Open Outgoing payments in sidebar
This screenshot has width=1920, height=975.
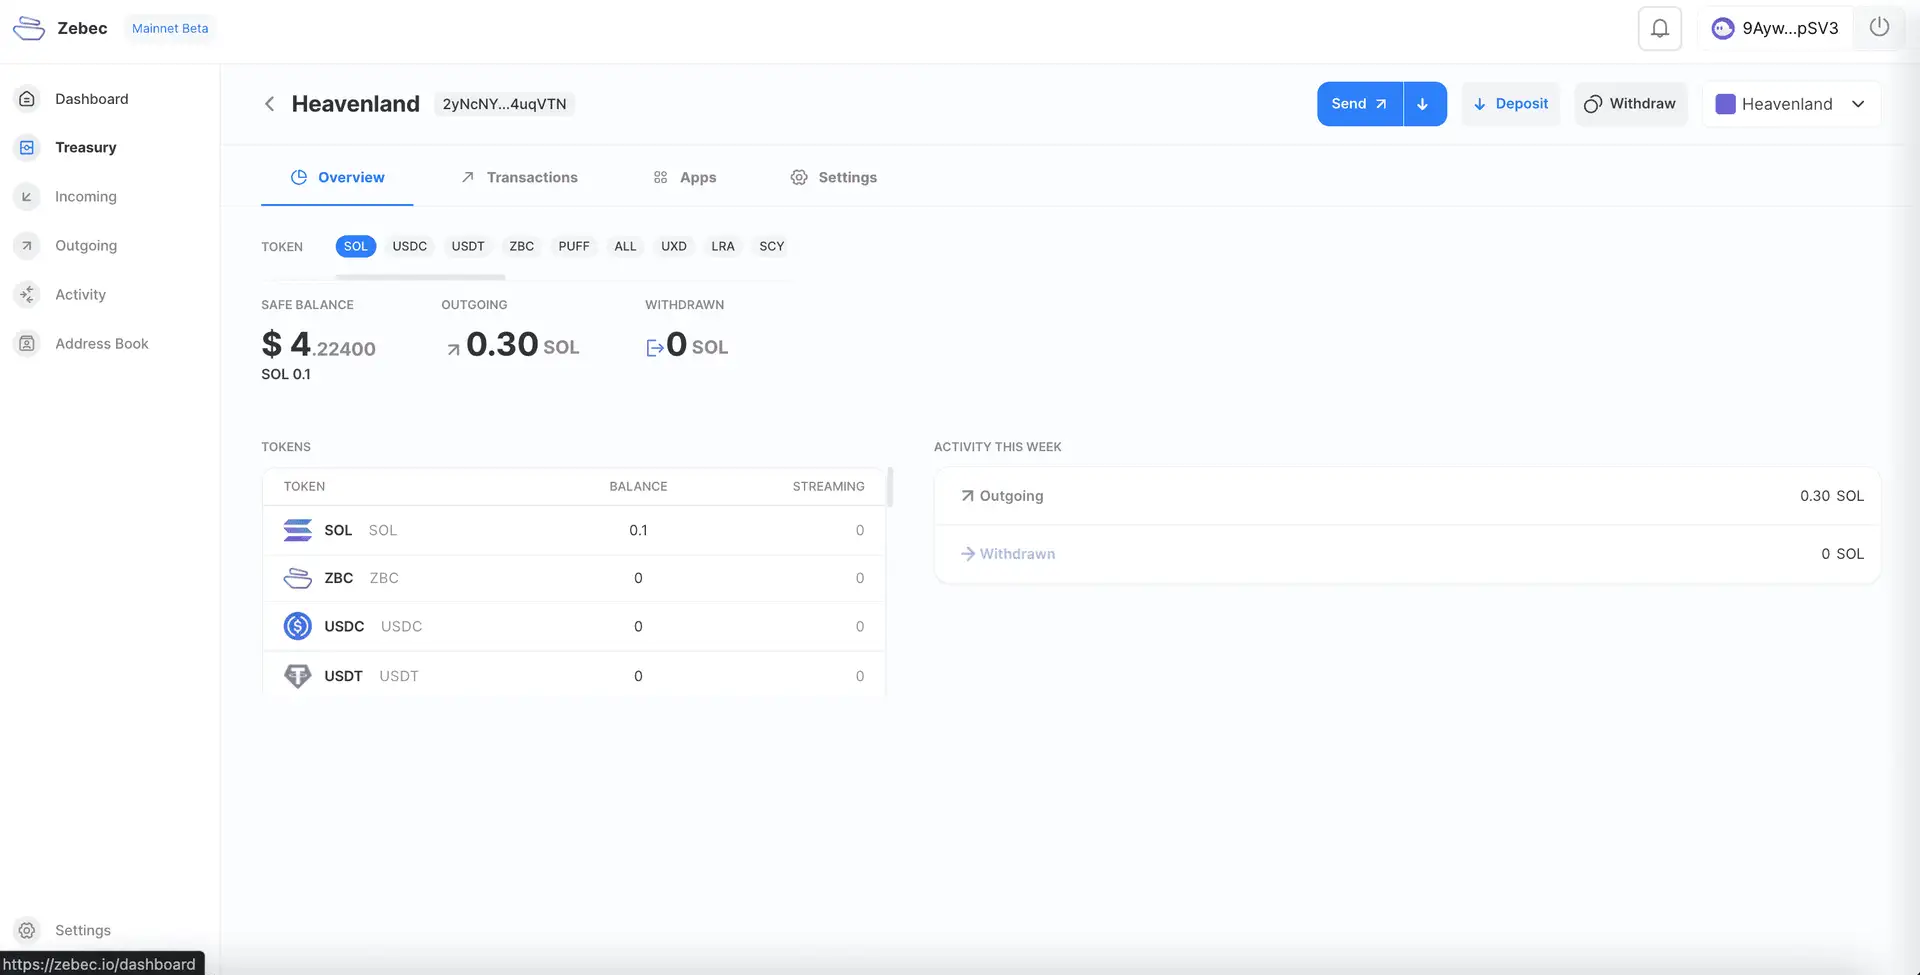point(85,246)
